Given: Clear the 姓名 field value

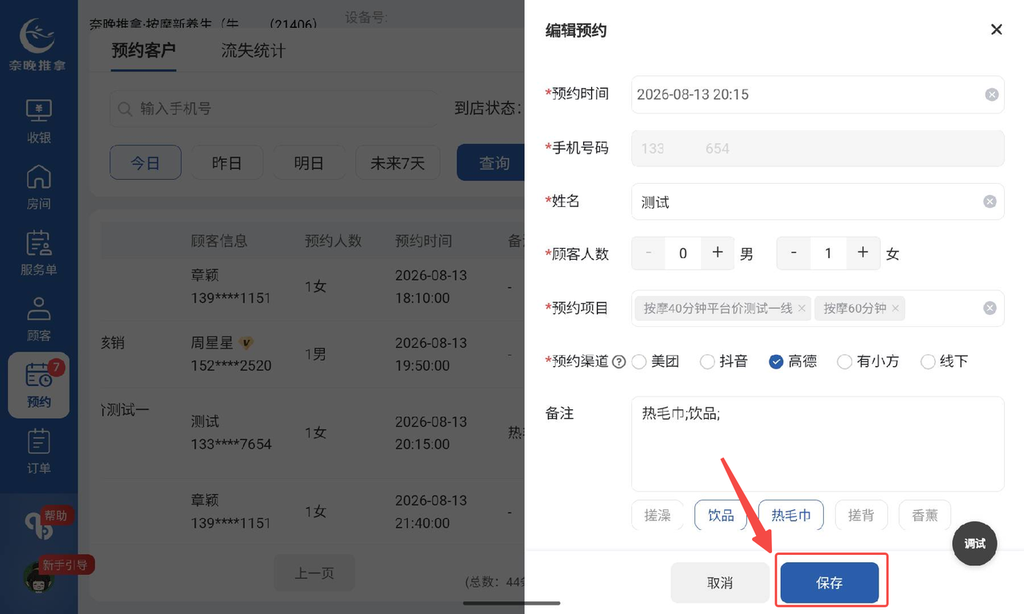Looking at the screenshot, I should 990,202.
